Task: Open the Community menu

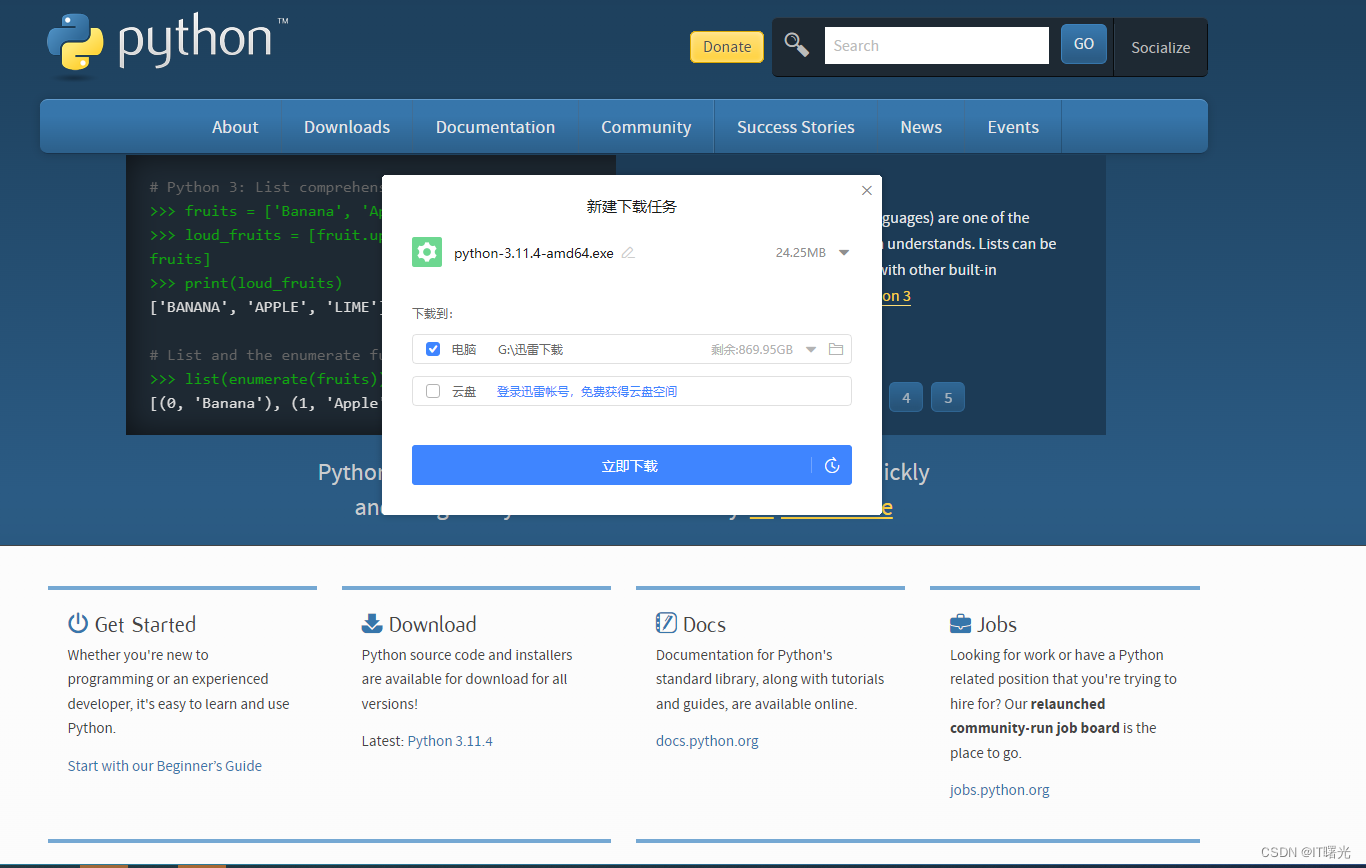Action: pos(646,127)
